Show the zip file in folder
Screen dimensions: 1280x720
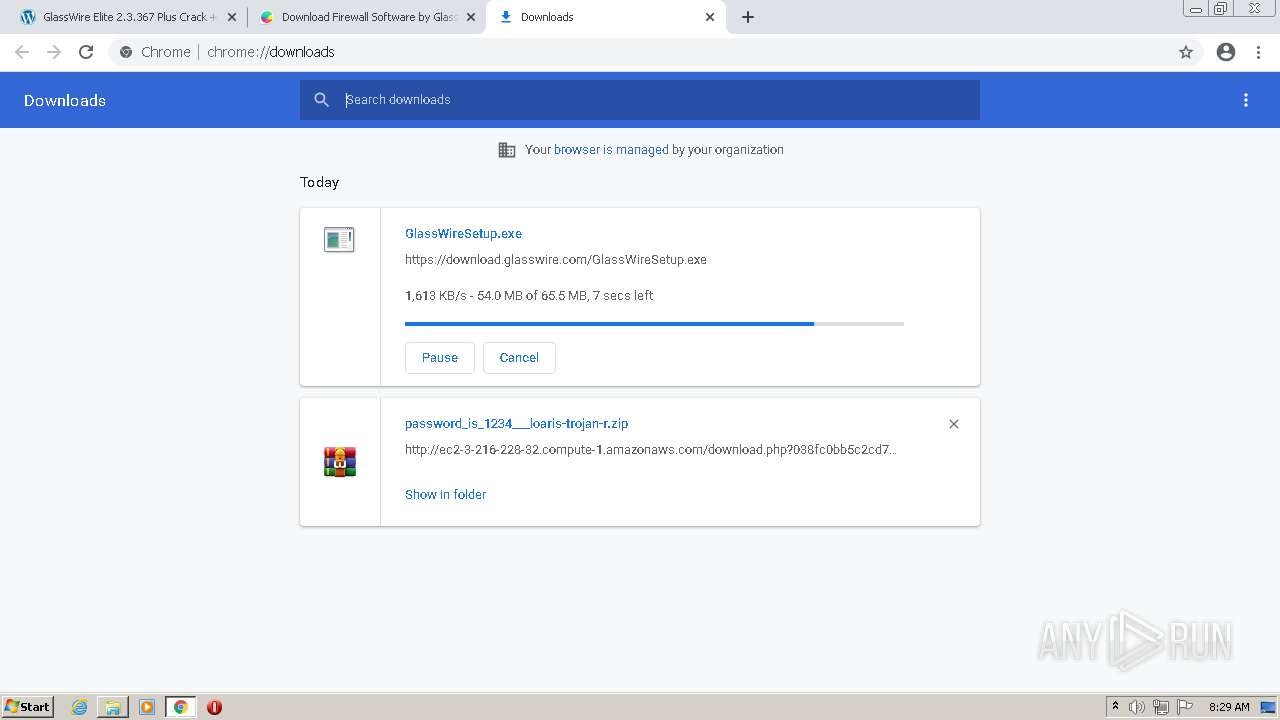[x=445, y=495]
